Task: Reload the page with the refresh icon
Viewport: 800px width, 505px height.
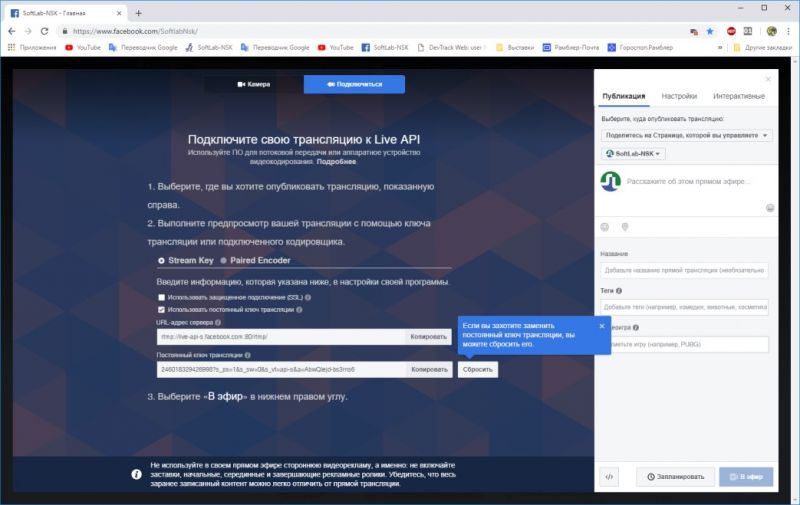Action: coord(44,31)
